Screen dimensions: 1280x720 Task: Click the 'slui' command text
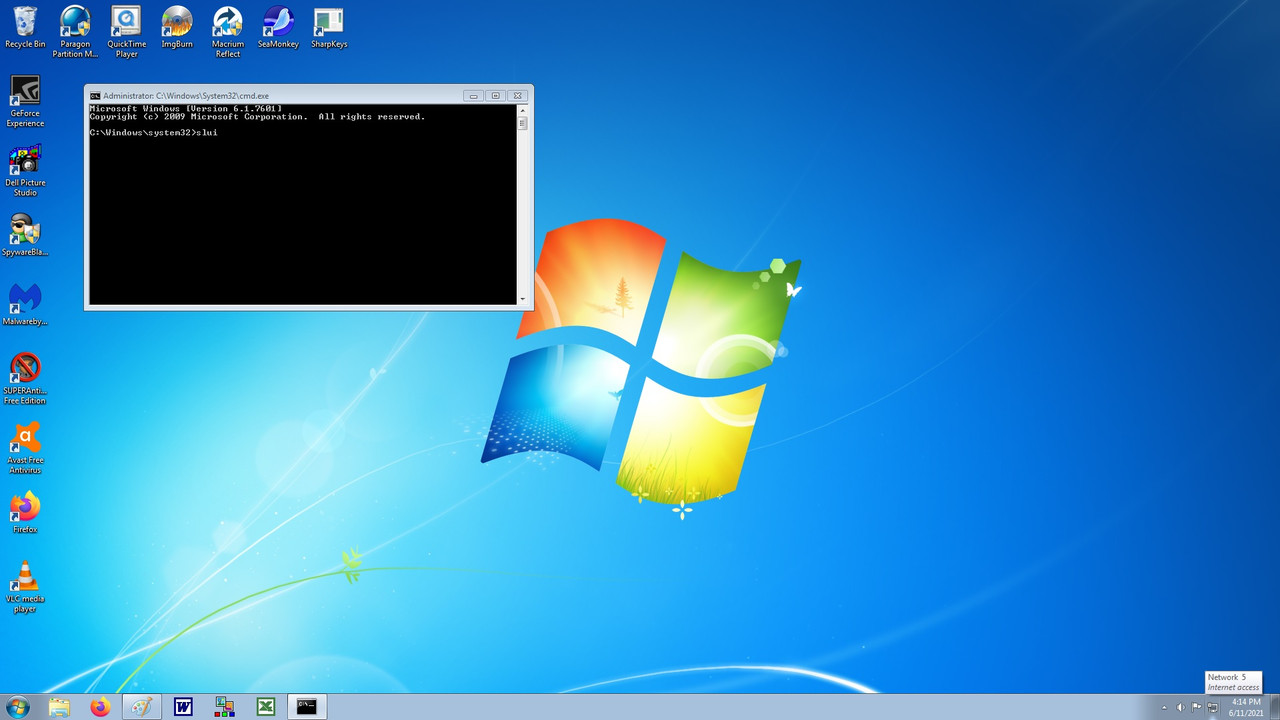tap(208, 132)
